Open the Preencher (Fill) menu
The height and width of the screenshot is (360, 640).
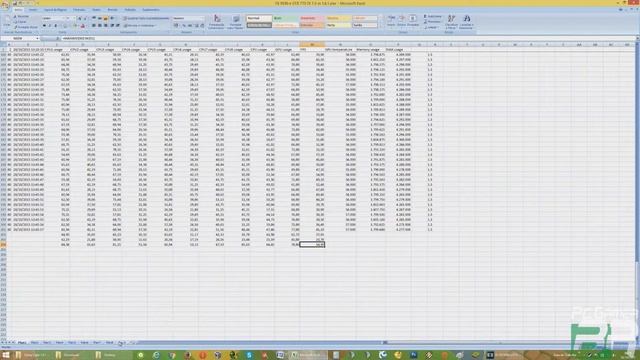click(x=433, y=22)
